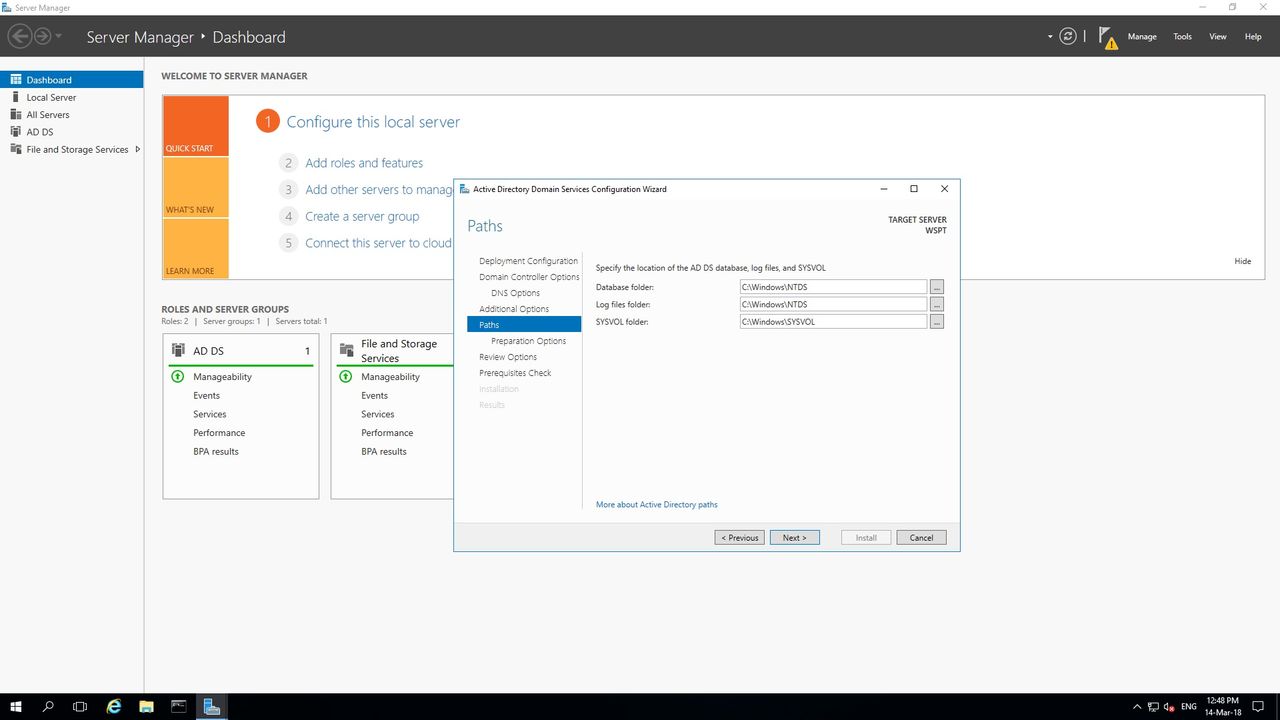Browse for the SYSVOL folder
This screenshot has width=1280, height=720.
pos(937,322)
